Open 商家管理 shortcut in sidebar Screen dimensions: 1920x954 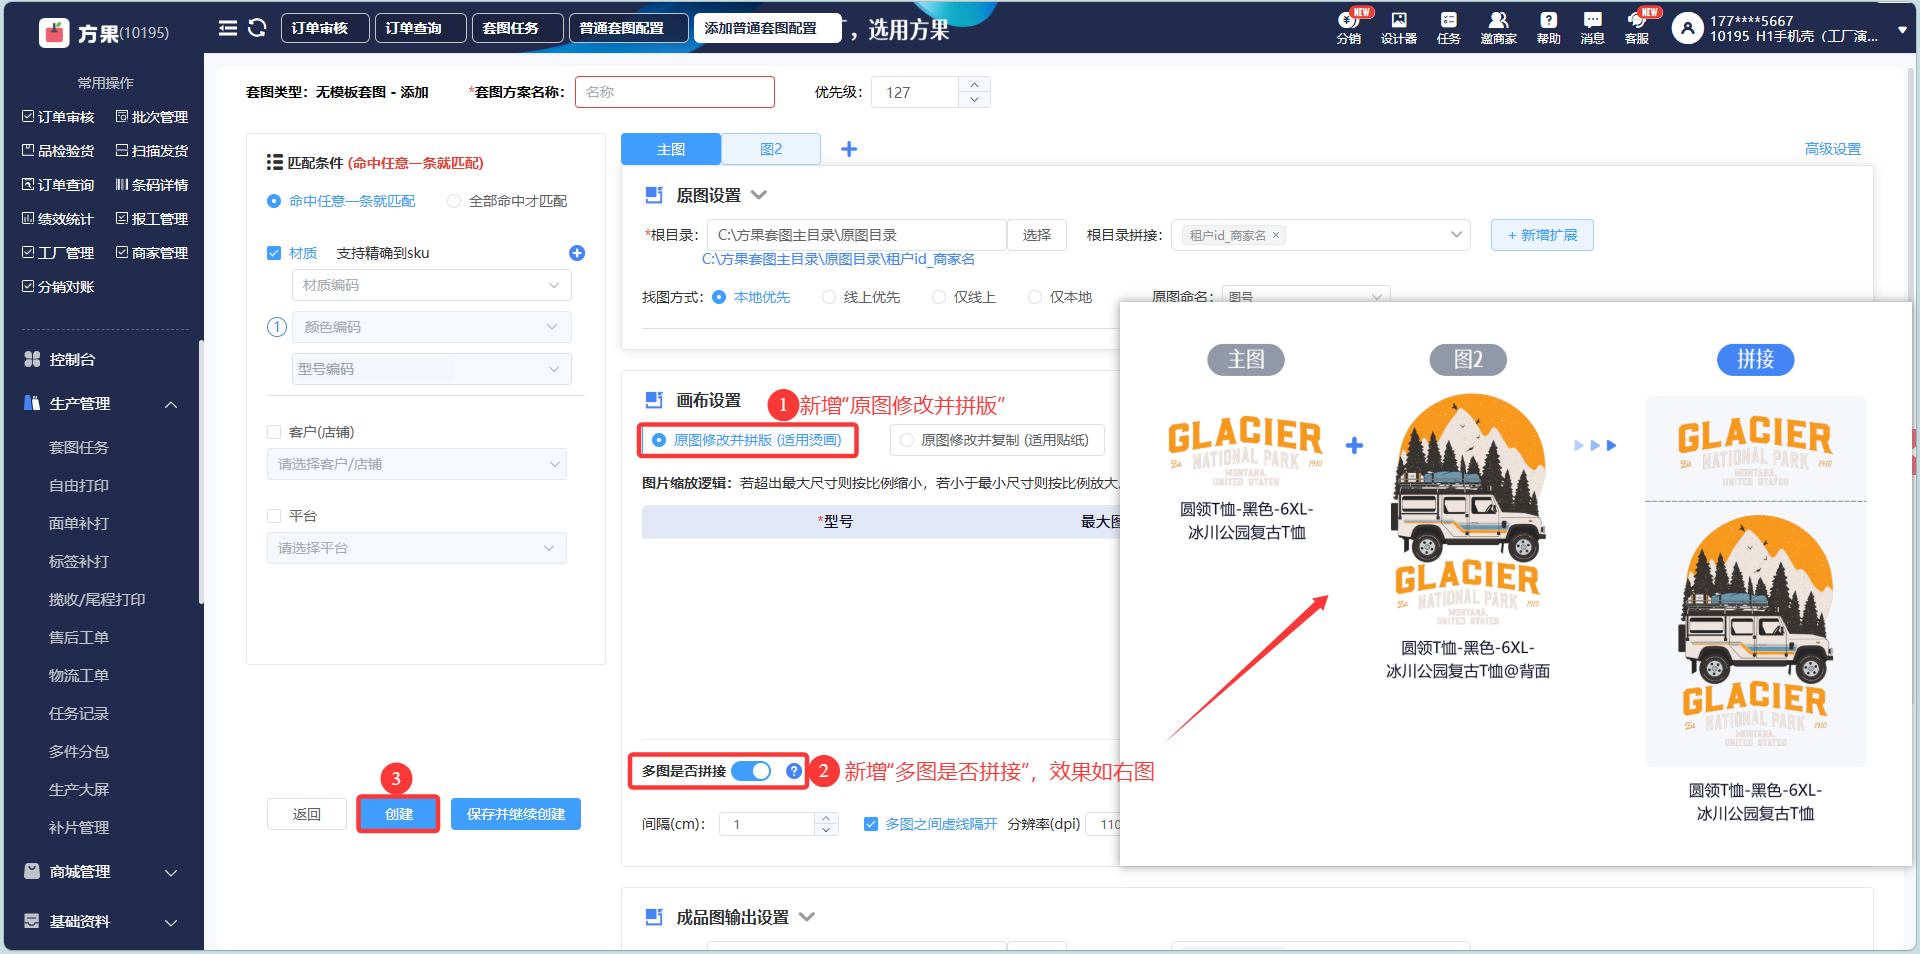[152, 253]
